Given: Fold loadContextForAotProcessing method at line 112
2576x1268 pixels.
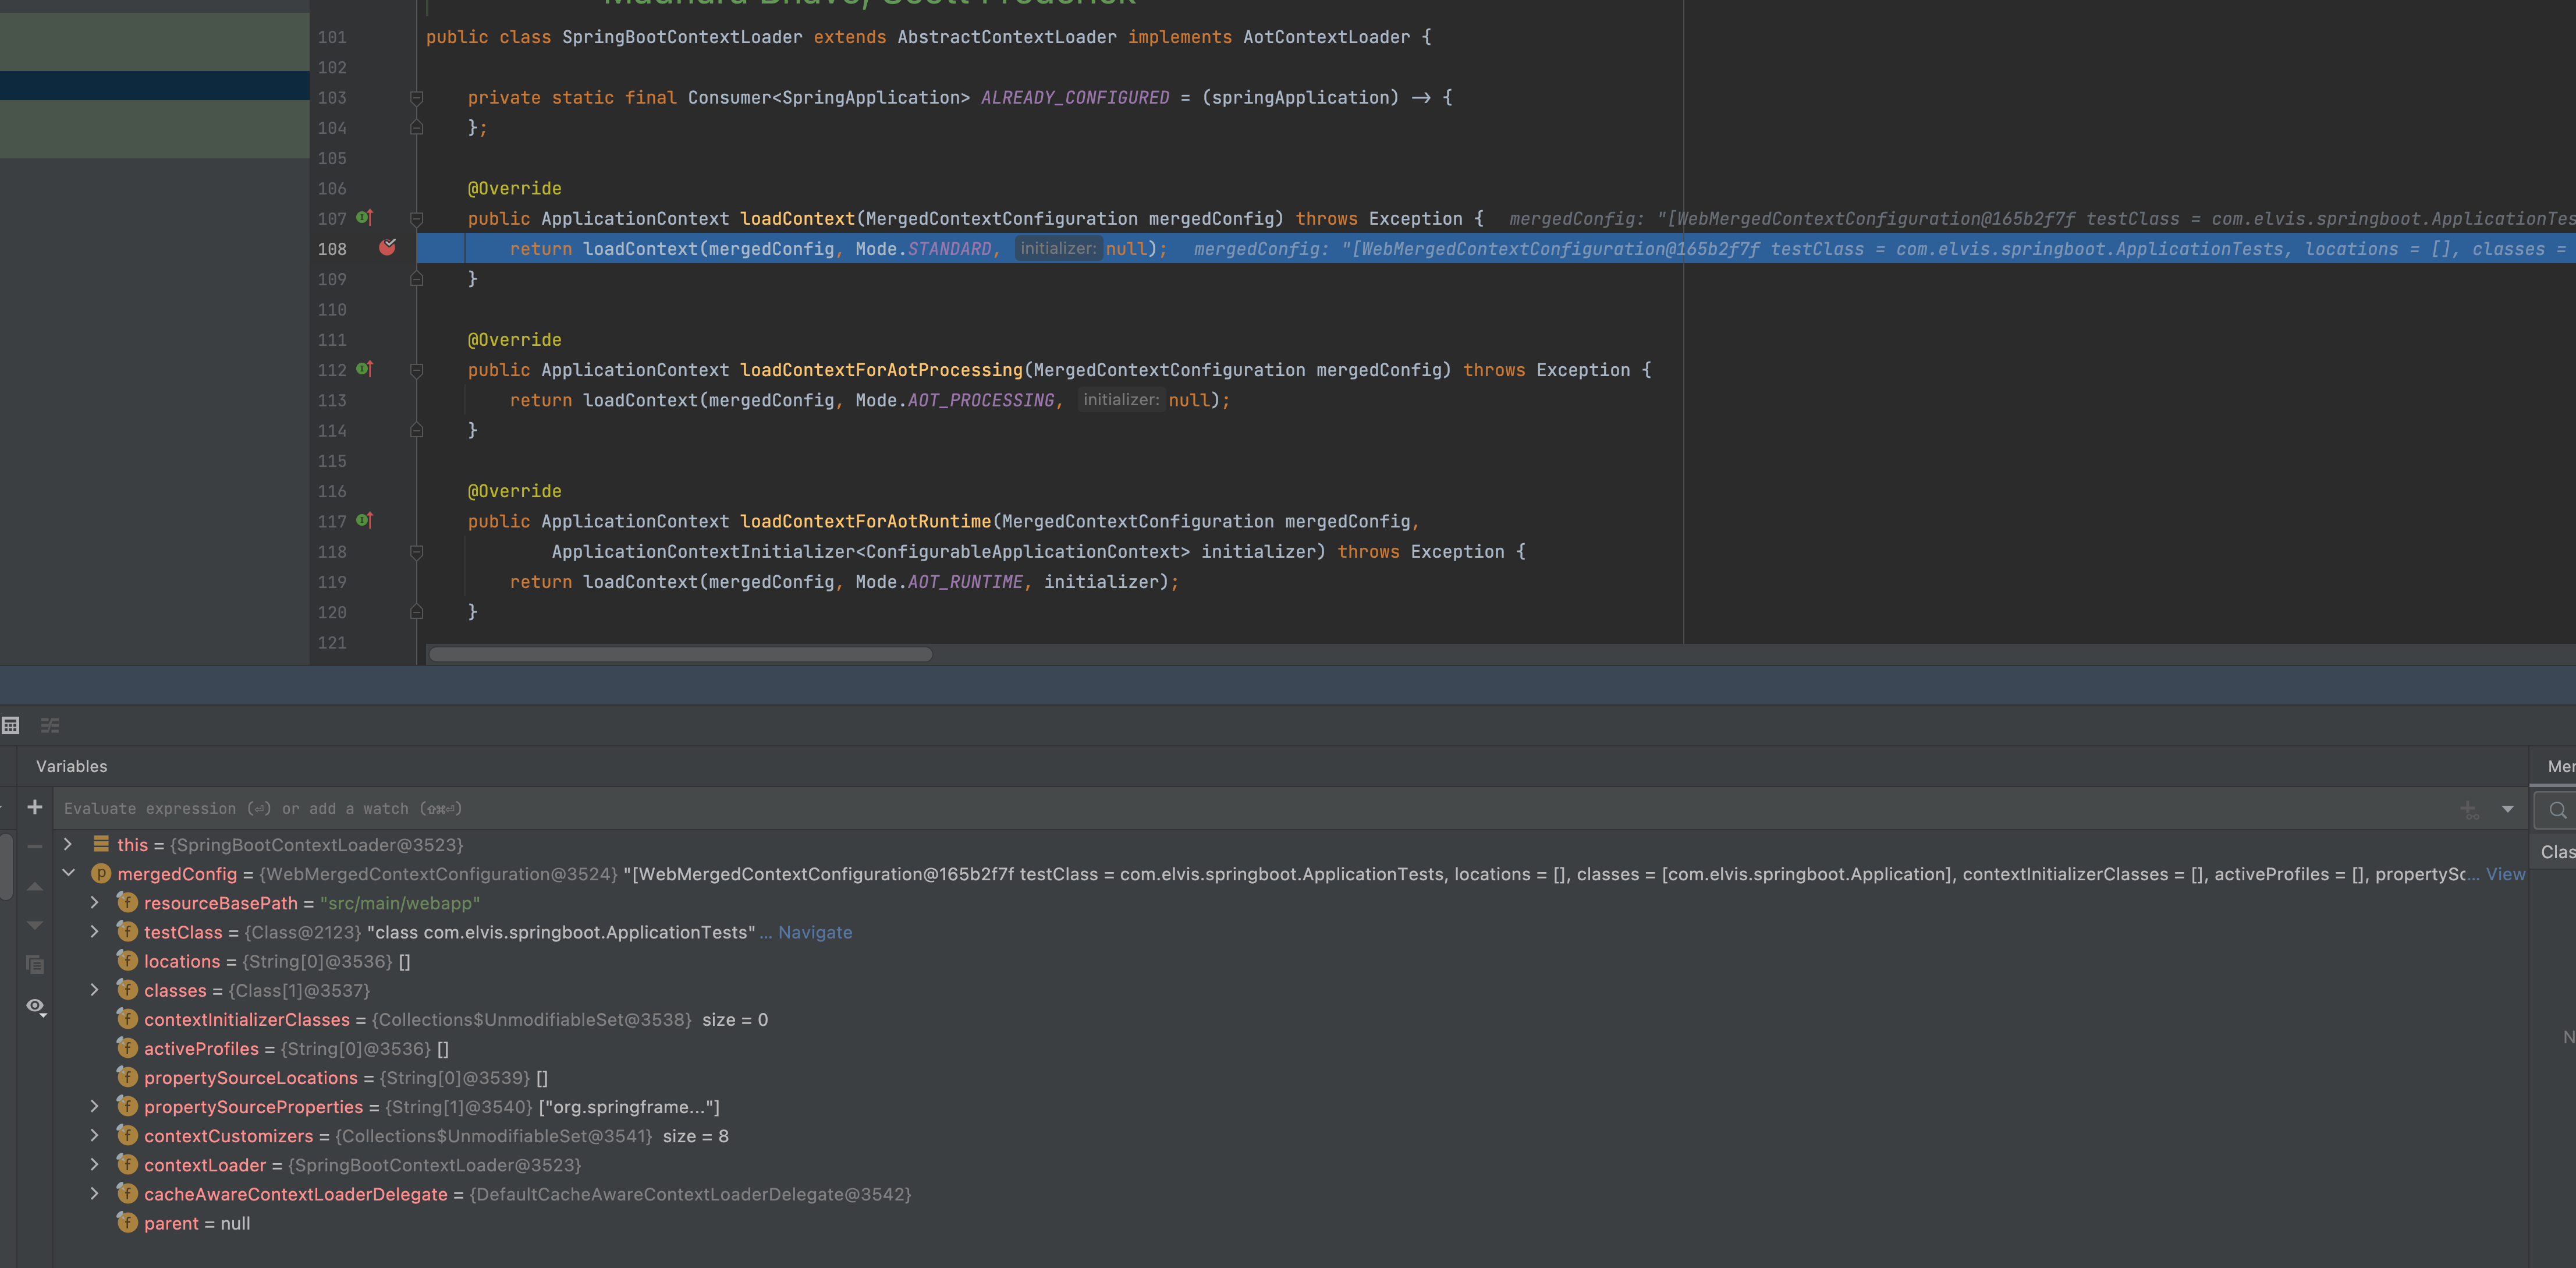Looking at the screenshot, I should tap(417, 370).
